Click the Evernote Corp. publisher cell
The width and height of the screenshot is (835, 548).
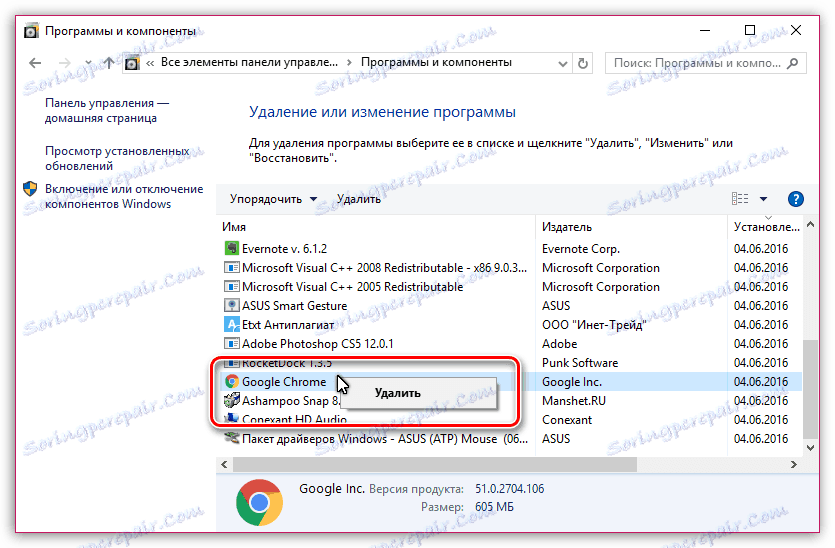(580, 249)
